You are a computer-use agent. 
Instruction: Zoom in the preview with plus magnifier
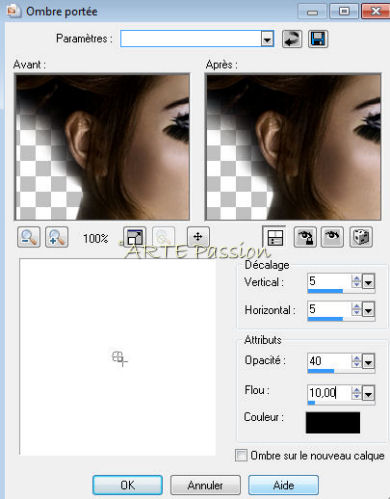click(57, 237)
